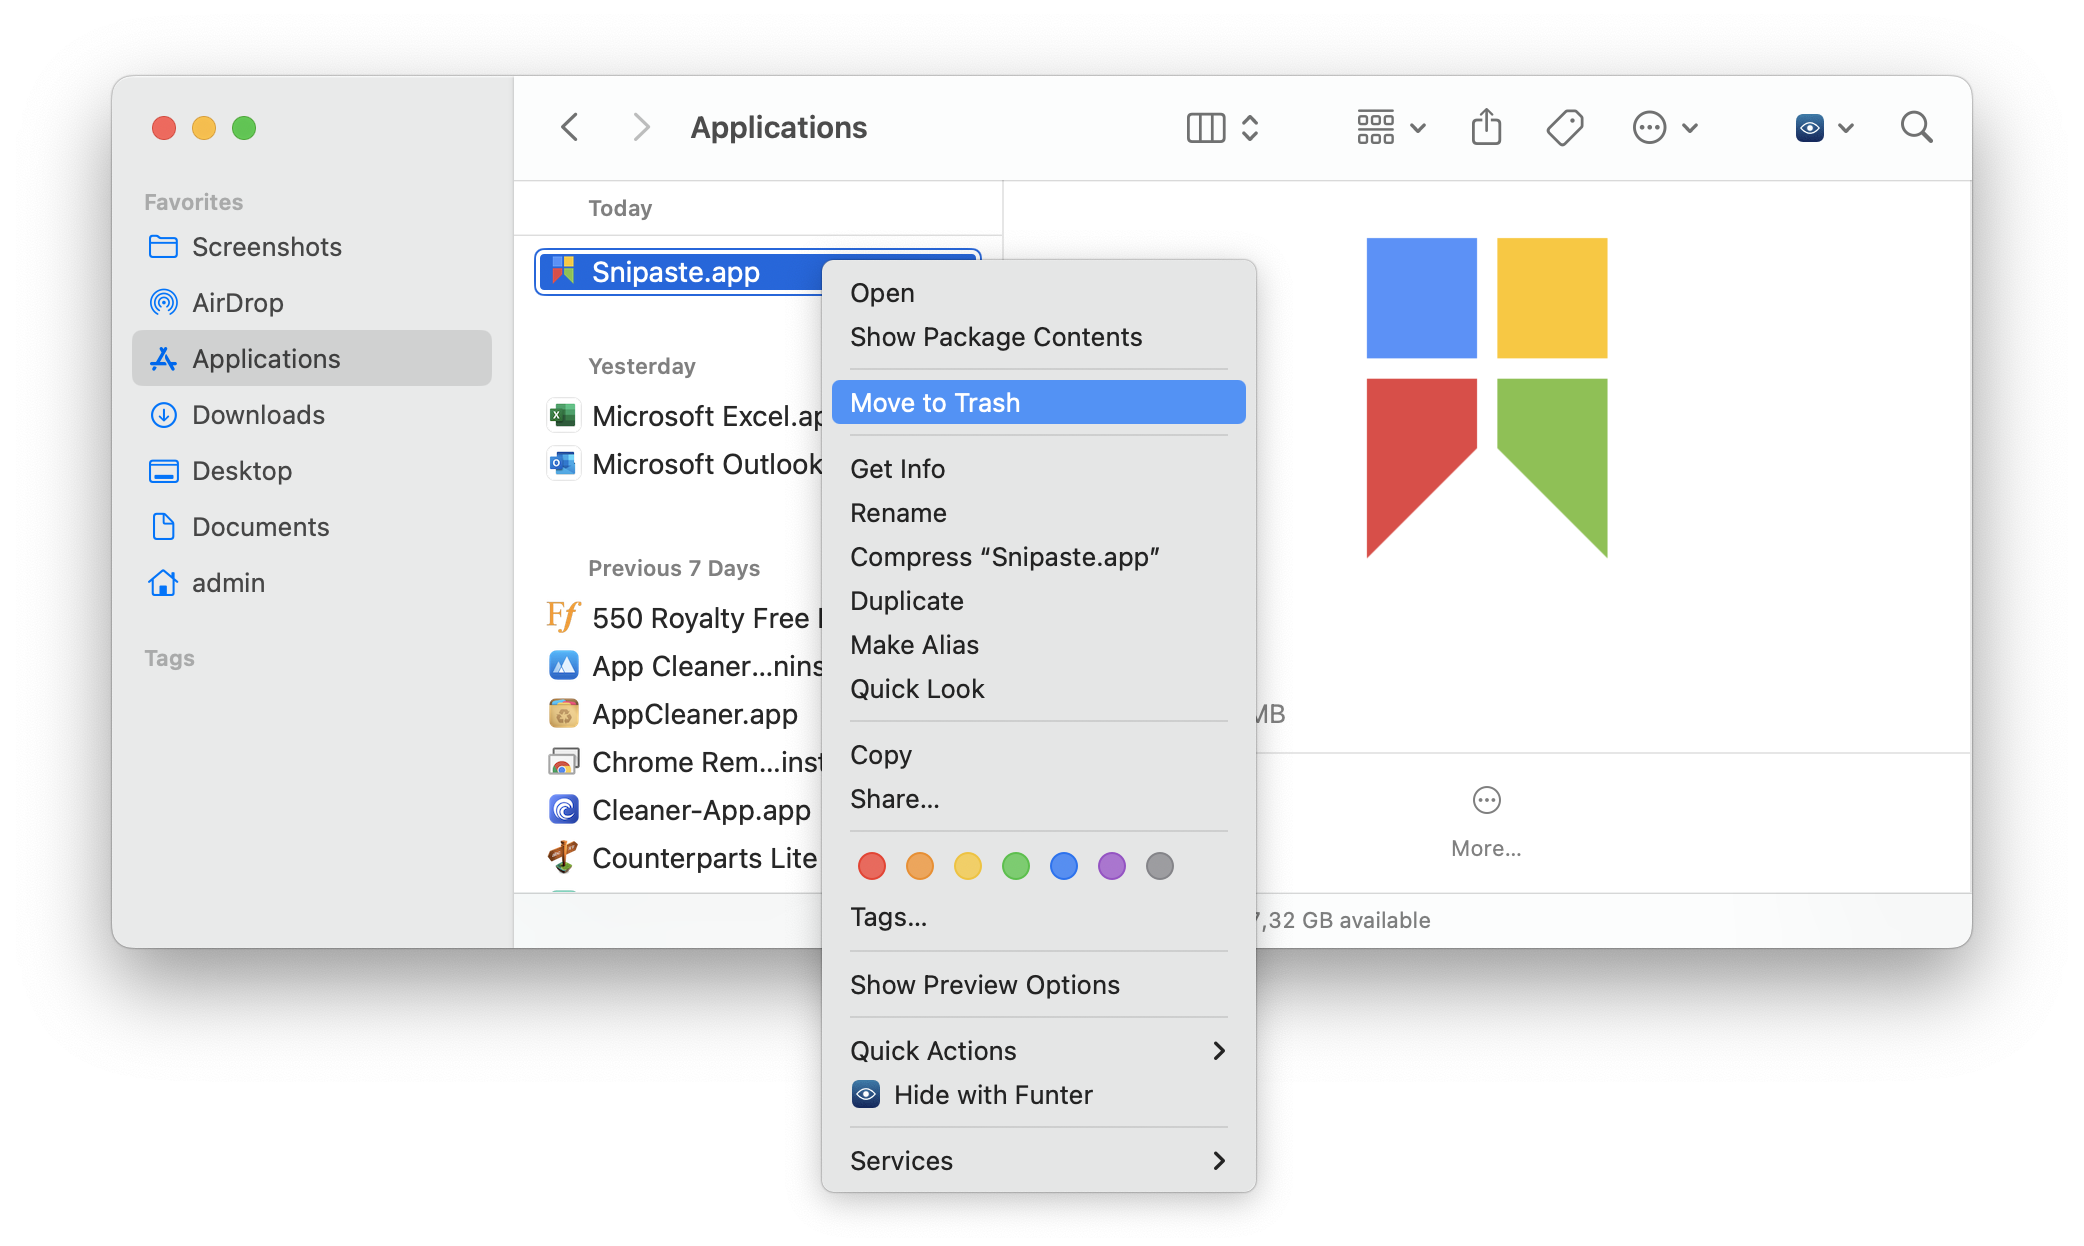Viewport: 2084px width, 1246px height.
Task: Open Documents in the sidebar
Action: (312, 527)
